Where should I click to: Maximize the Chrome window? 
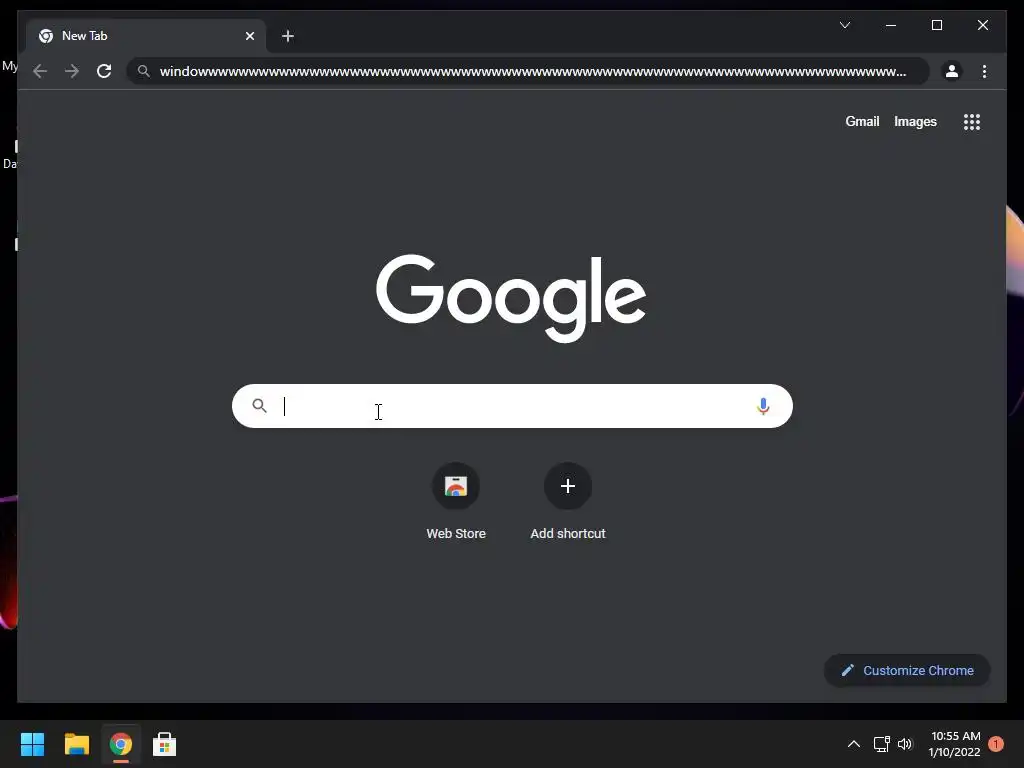[936, 25]
